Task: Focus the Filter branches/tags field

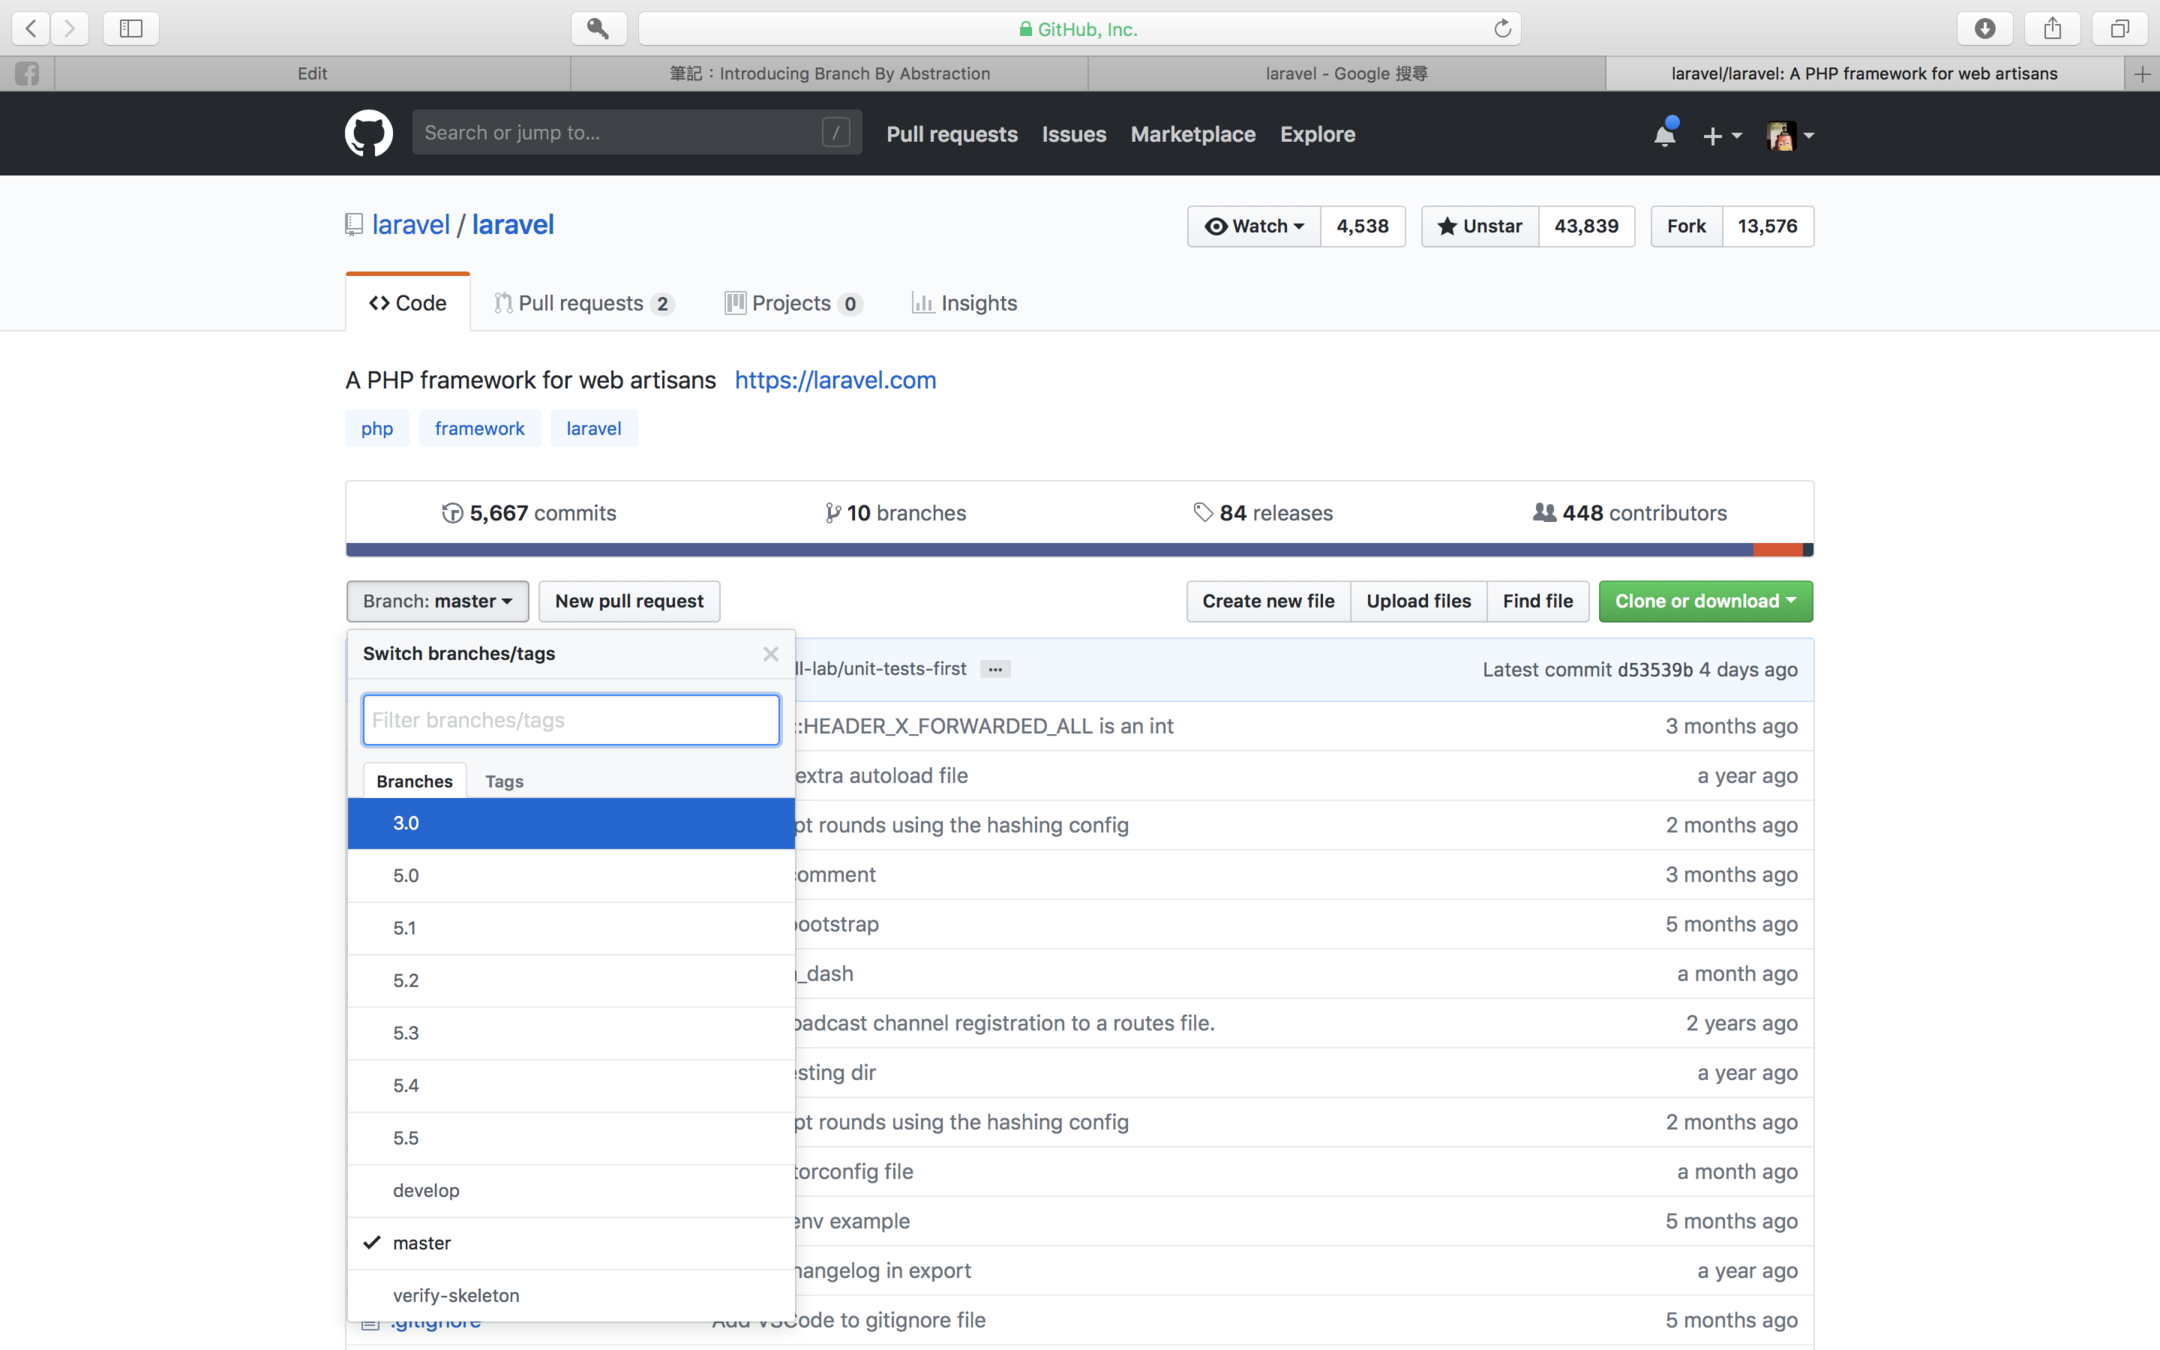Action: click(570, 720)
